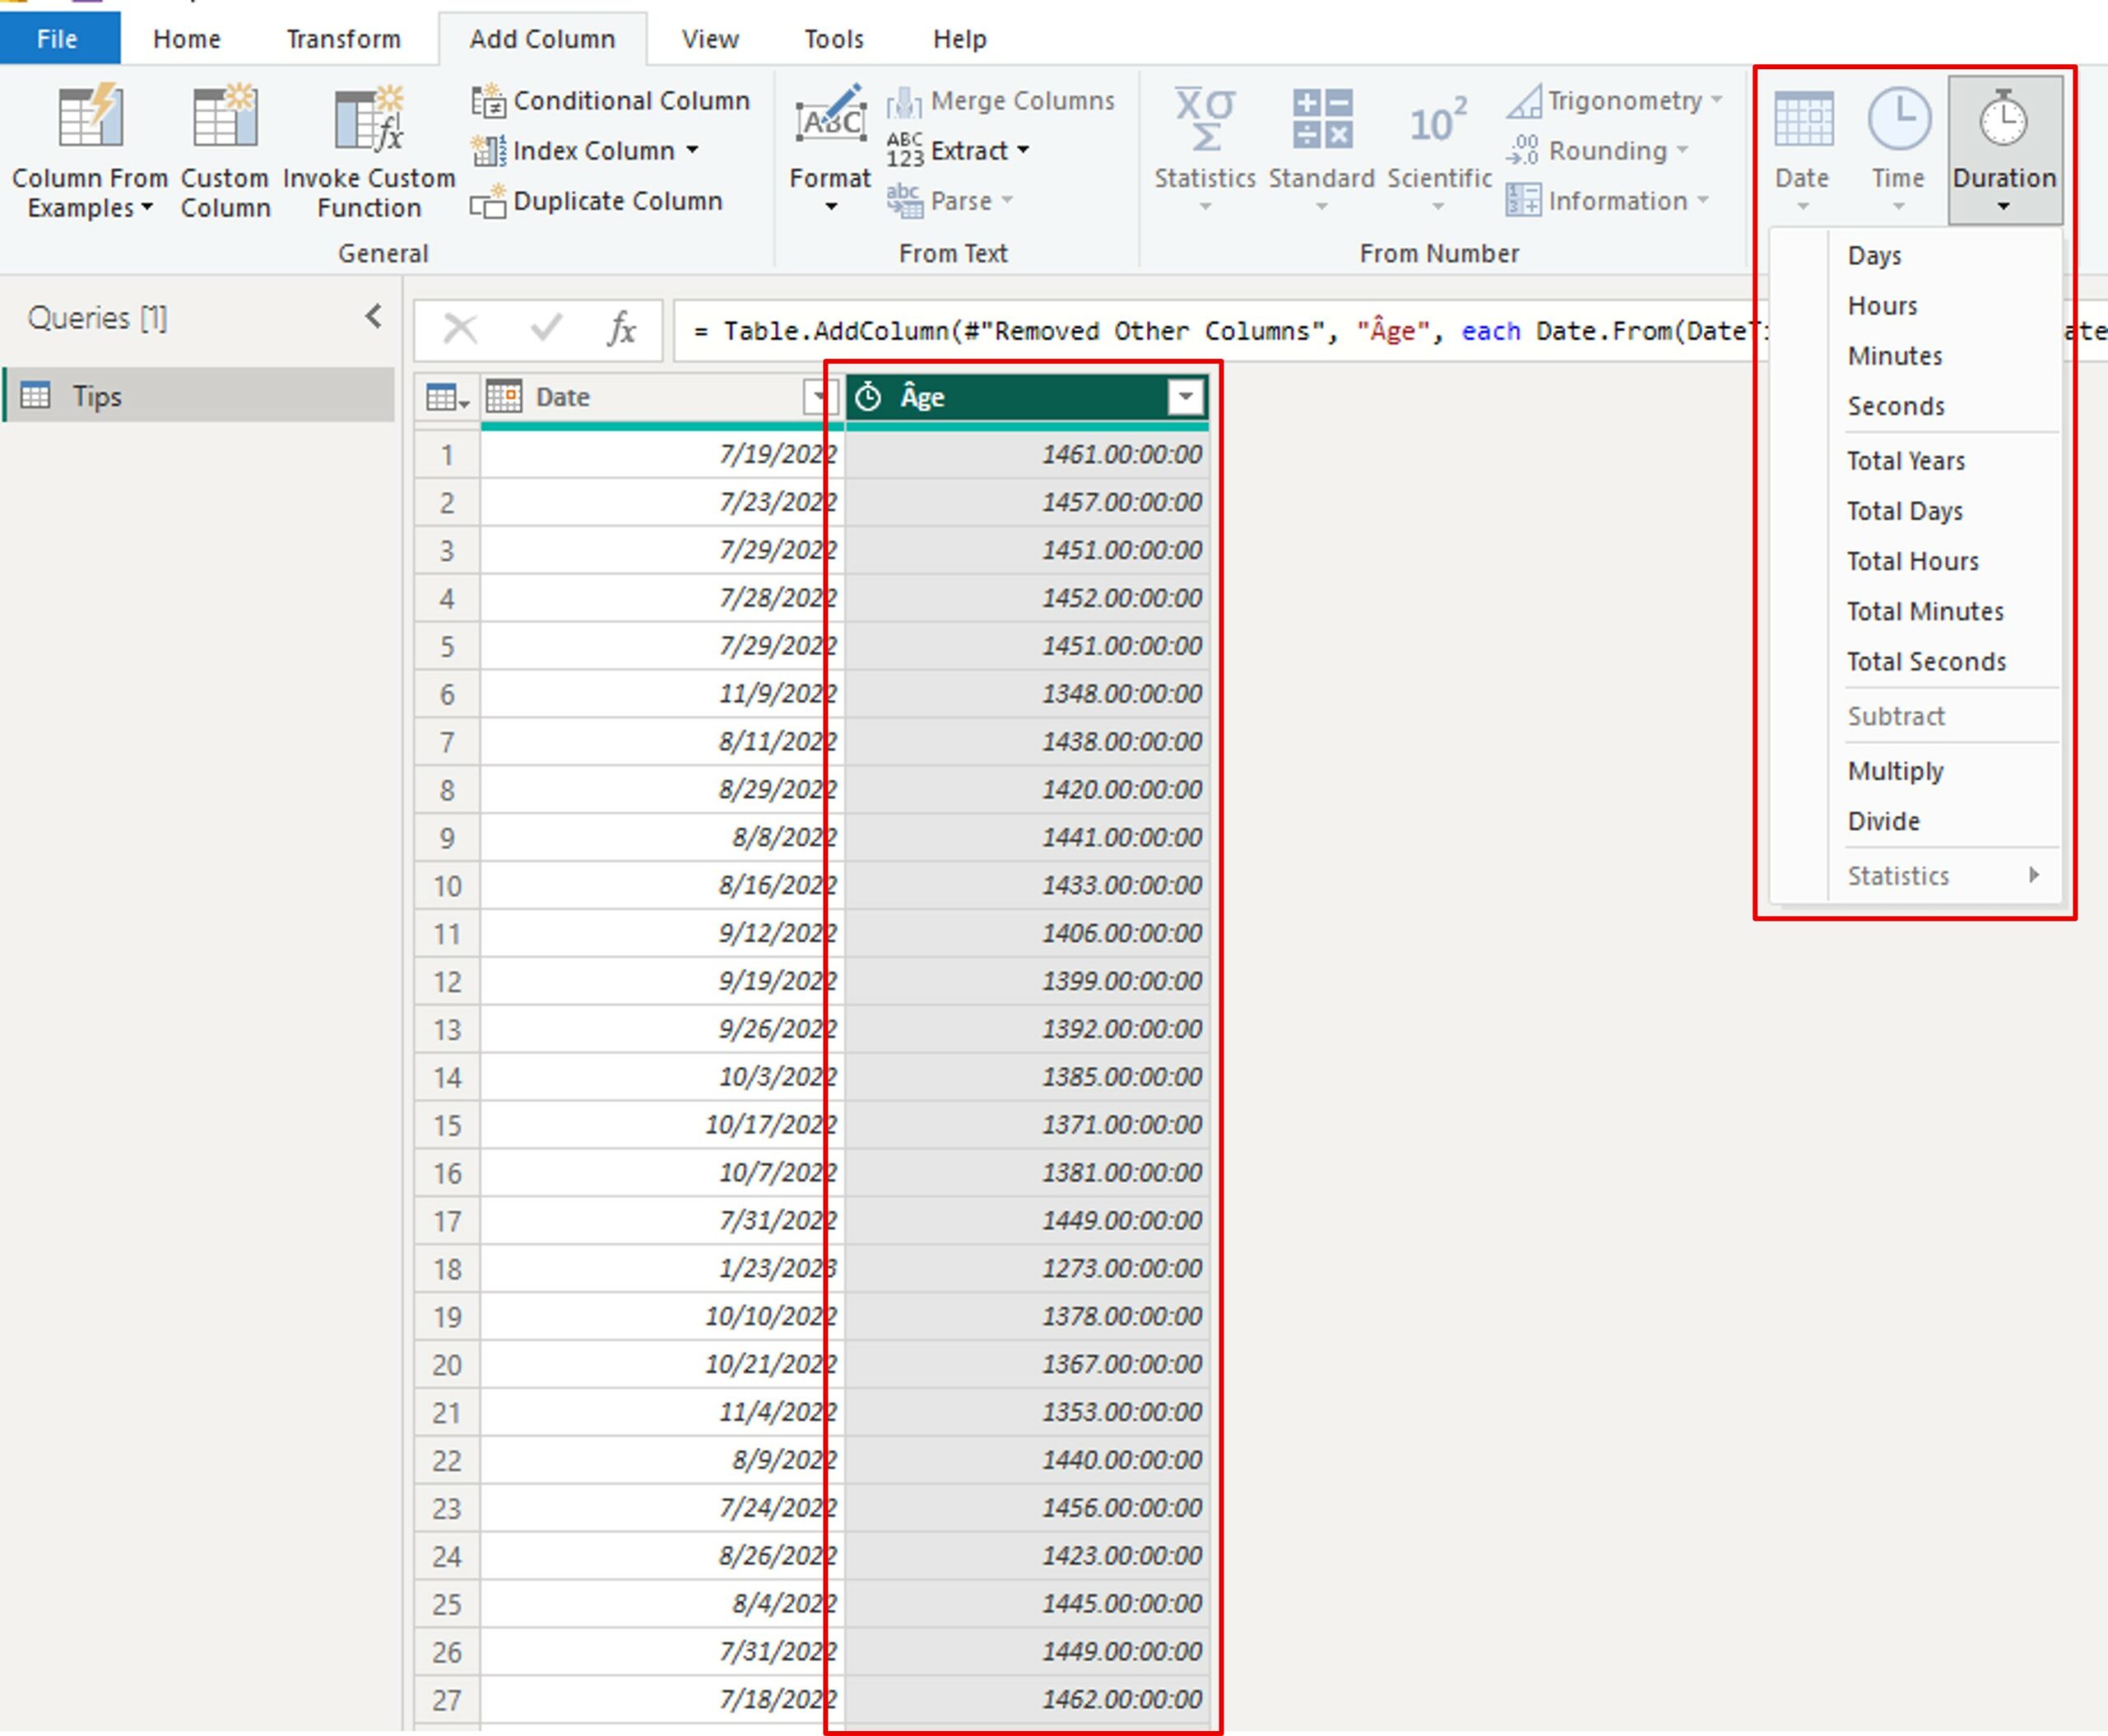Select Total Hours menu entry

coord(1913,561)
